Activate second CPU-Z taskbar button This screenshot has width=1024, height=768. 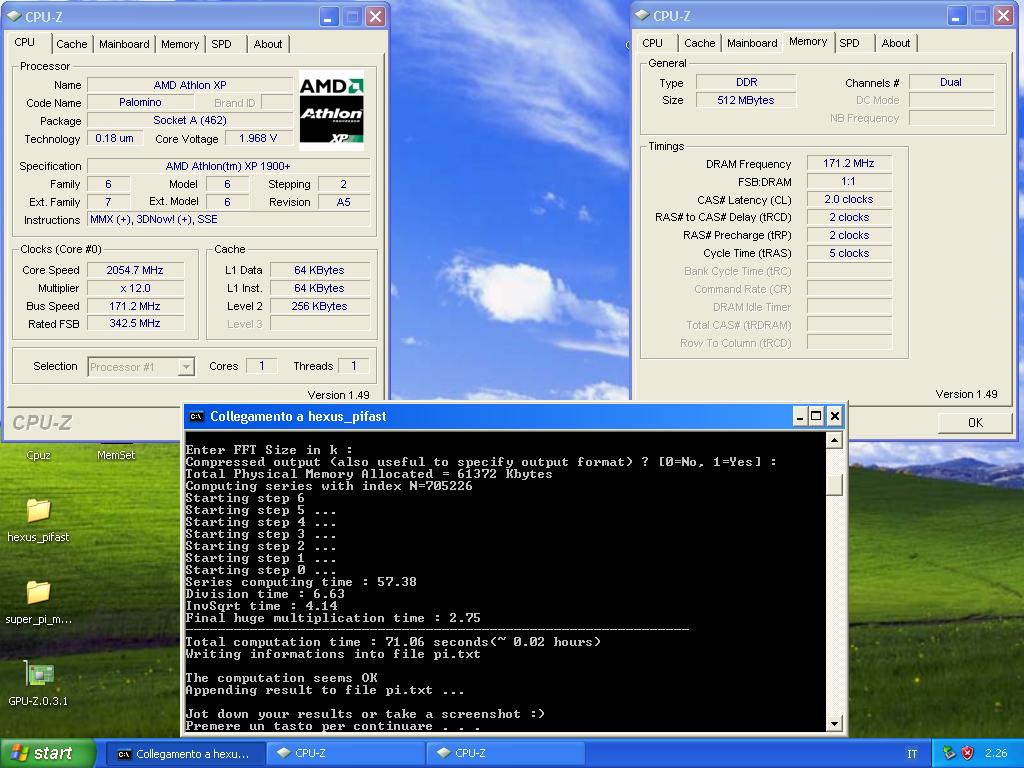pos(506,754)
